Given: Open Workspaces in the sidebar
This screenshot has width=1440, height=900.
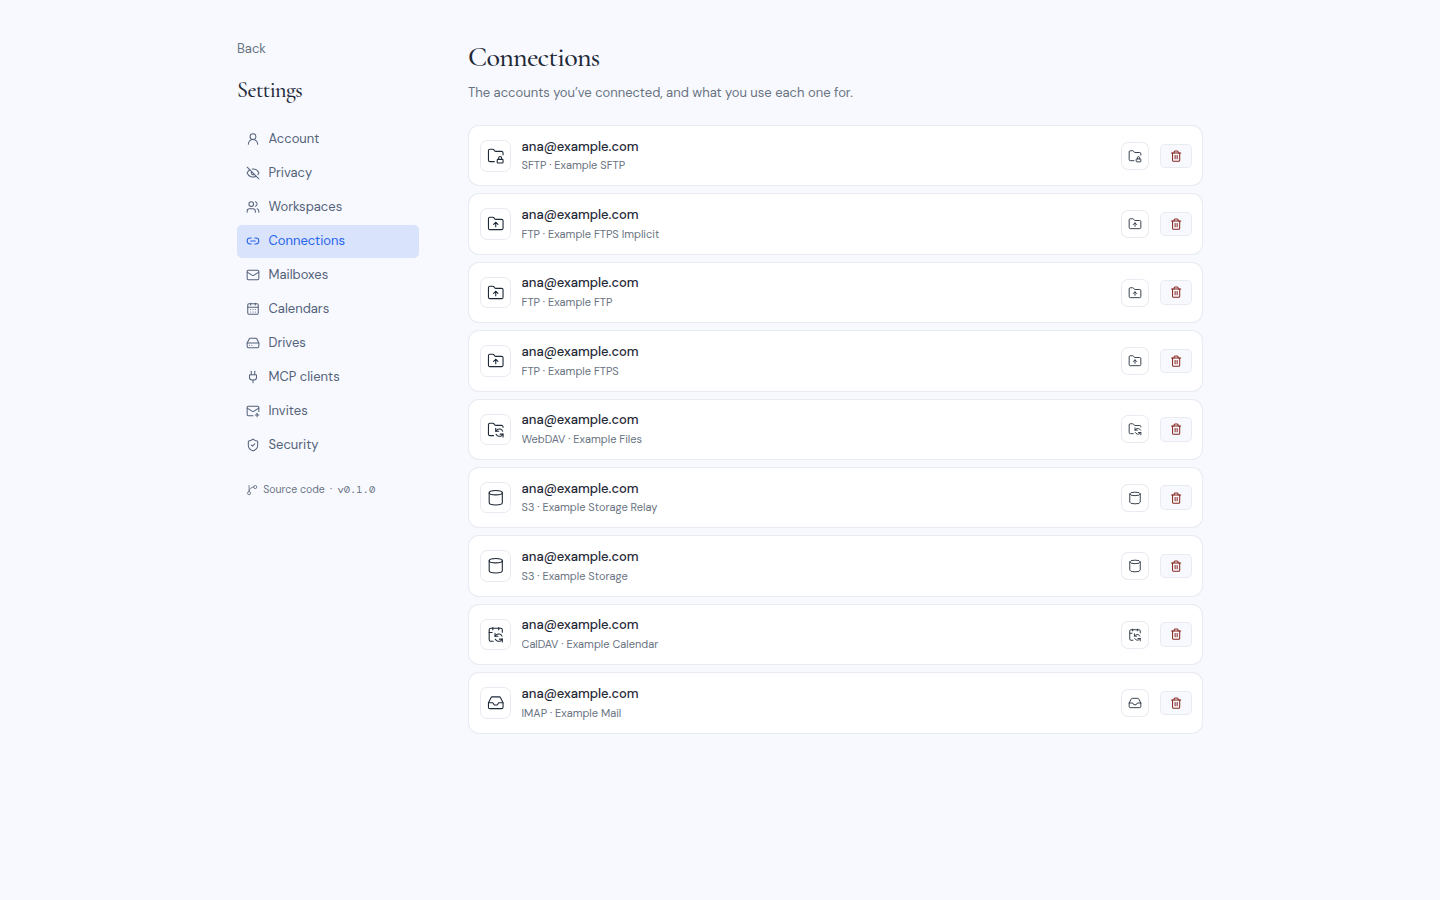Looking at the screenshot, I should point(328,207).
